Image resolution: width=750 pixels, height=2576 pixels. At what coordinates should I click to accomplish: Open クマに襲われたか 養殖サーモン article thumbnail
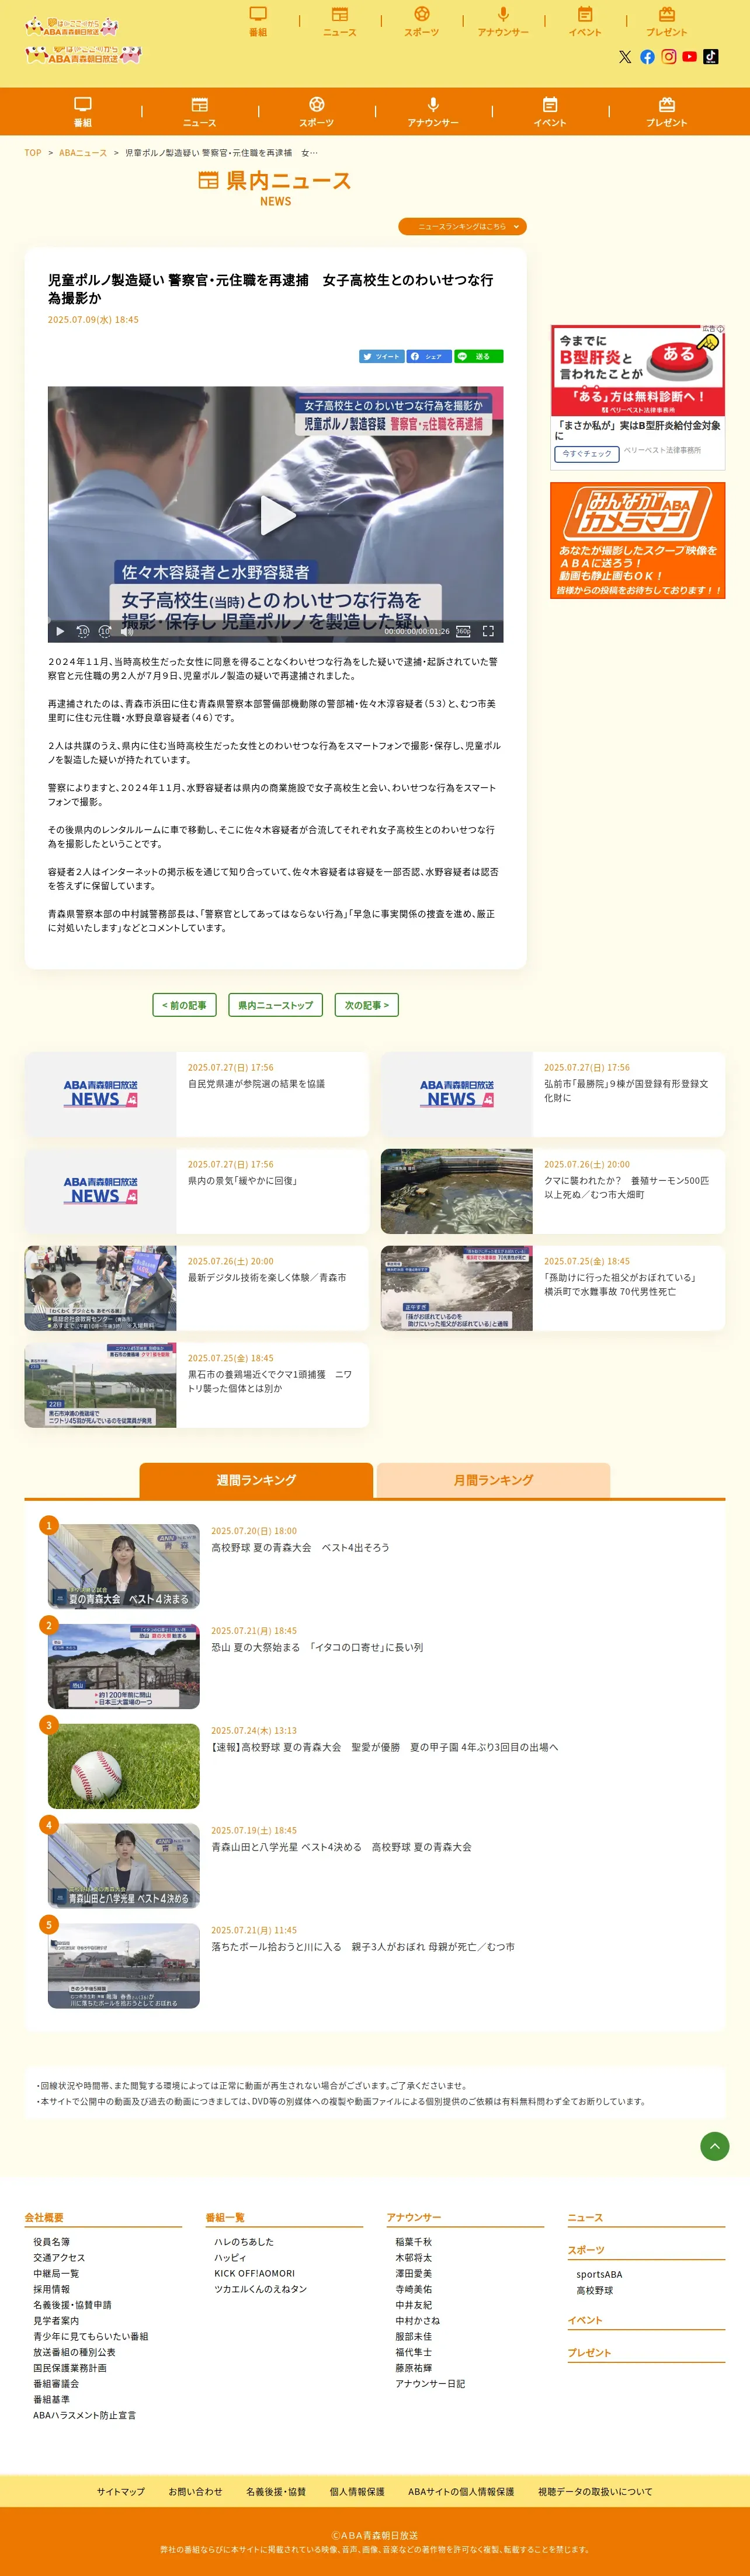(456, 1191)
